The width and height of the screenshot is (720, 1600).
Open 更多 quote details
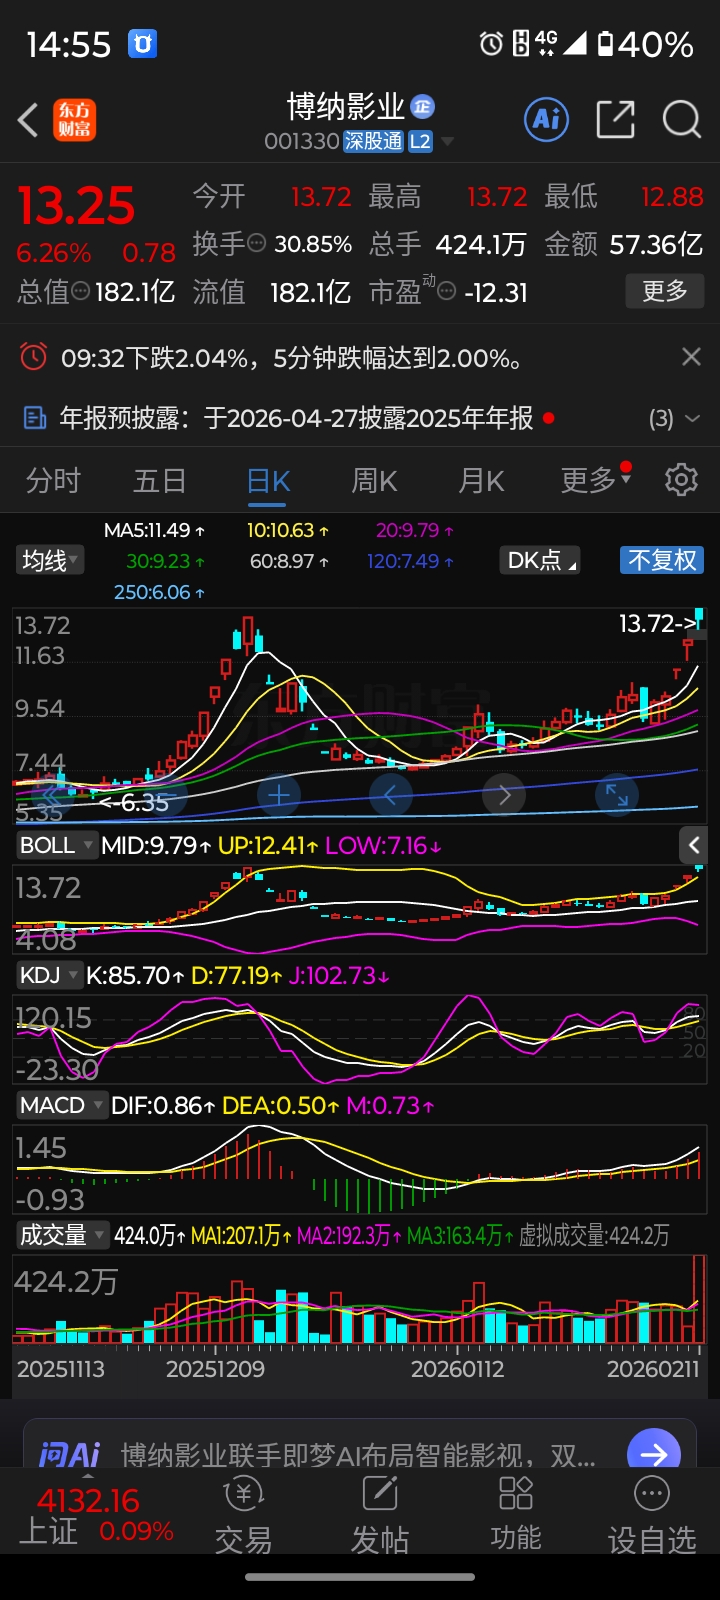point(665,291)
